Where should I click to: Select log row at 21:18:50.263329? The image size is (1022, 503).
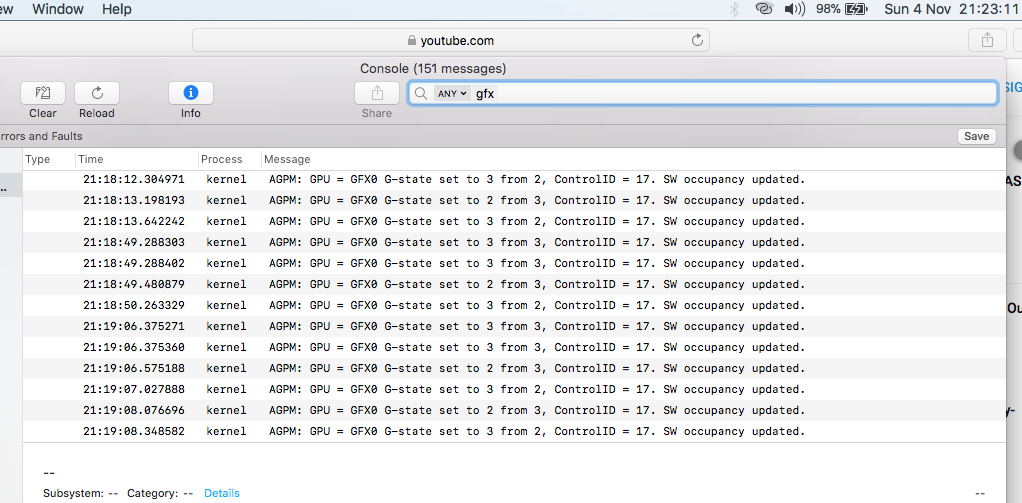(514, 305)
